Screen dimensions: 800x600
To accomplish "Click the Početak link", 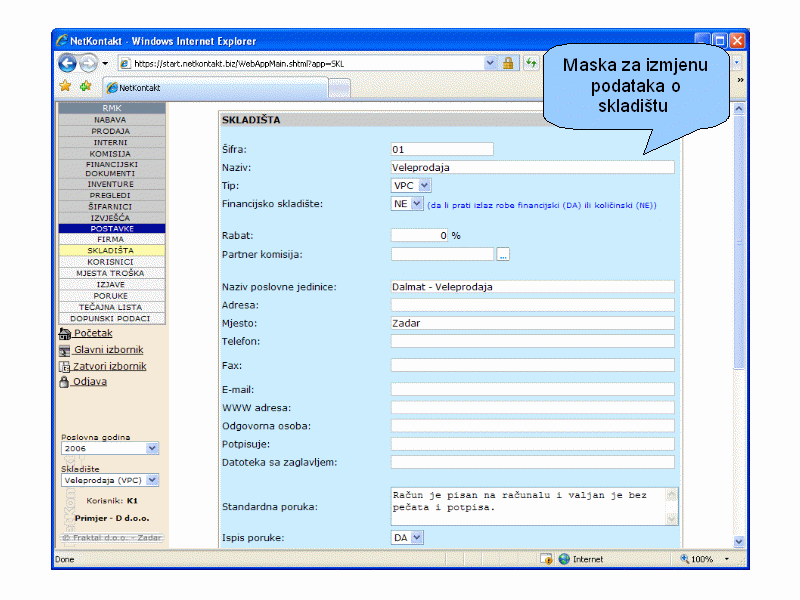I will (x=93, y=333).
